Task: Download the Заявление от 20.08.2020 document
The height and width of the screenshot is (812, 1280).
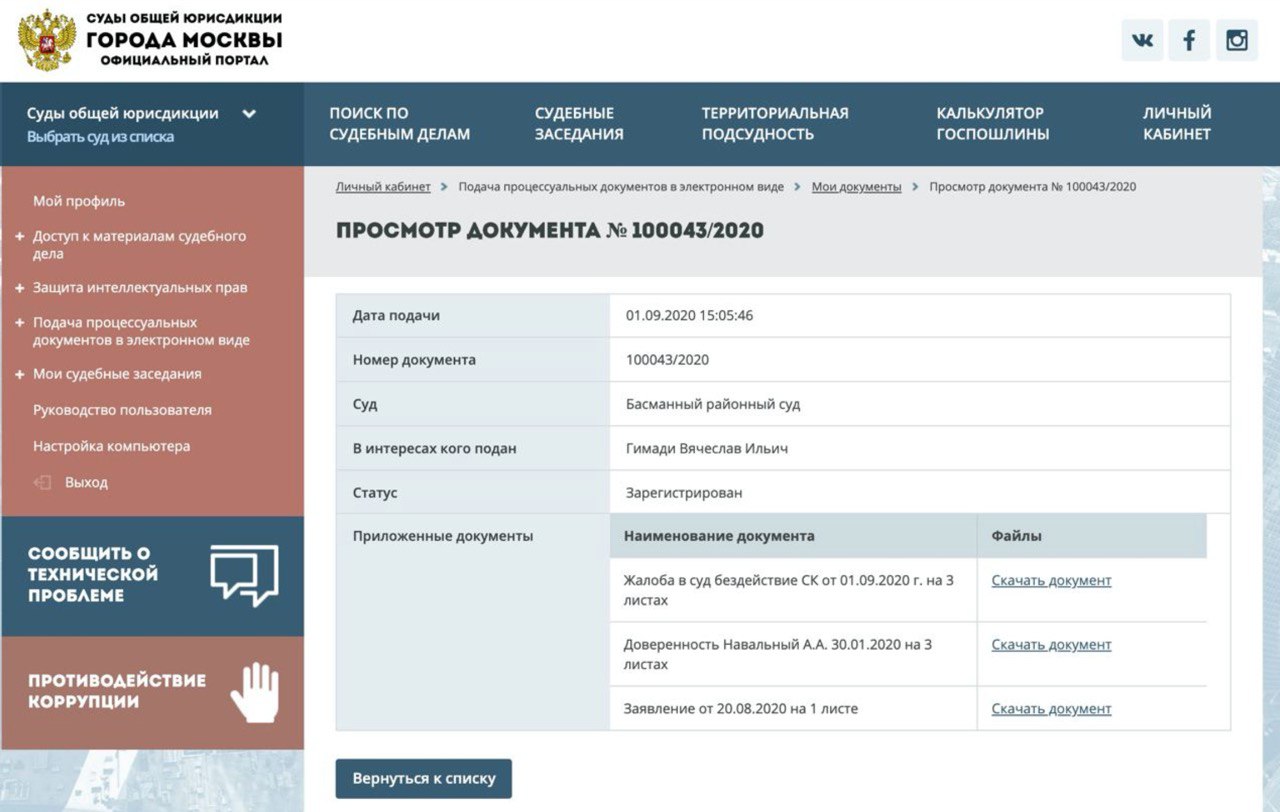Action: (1051, 709)
